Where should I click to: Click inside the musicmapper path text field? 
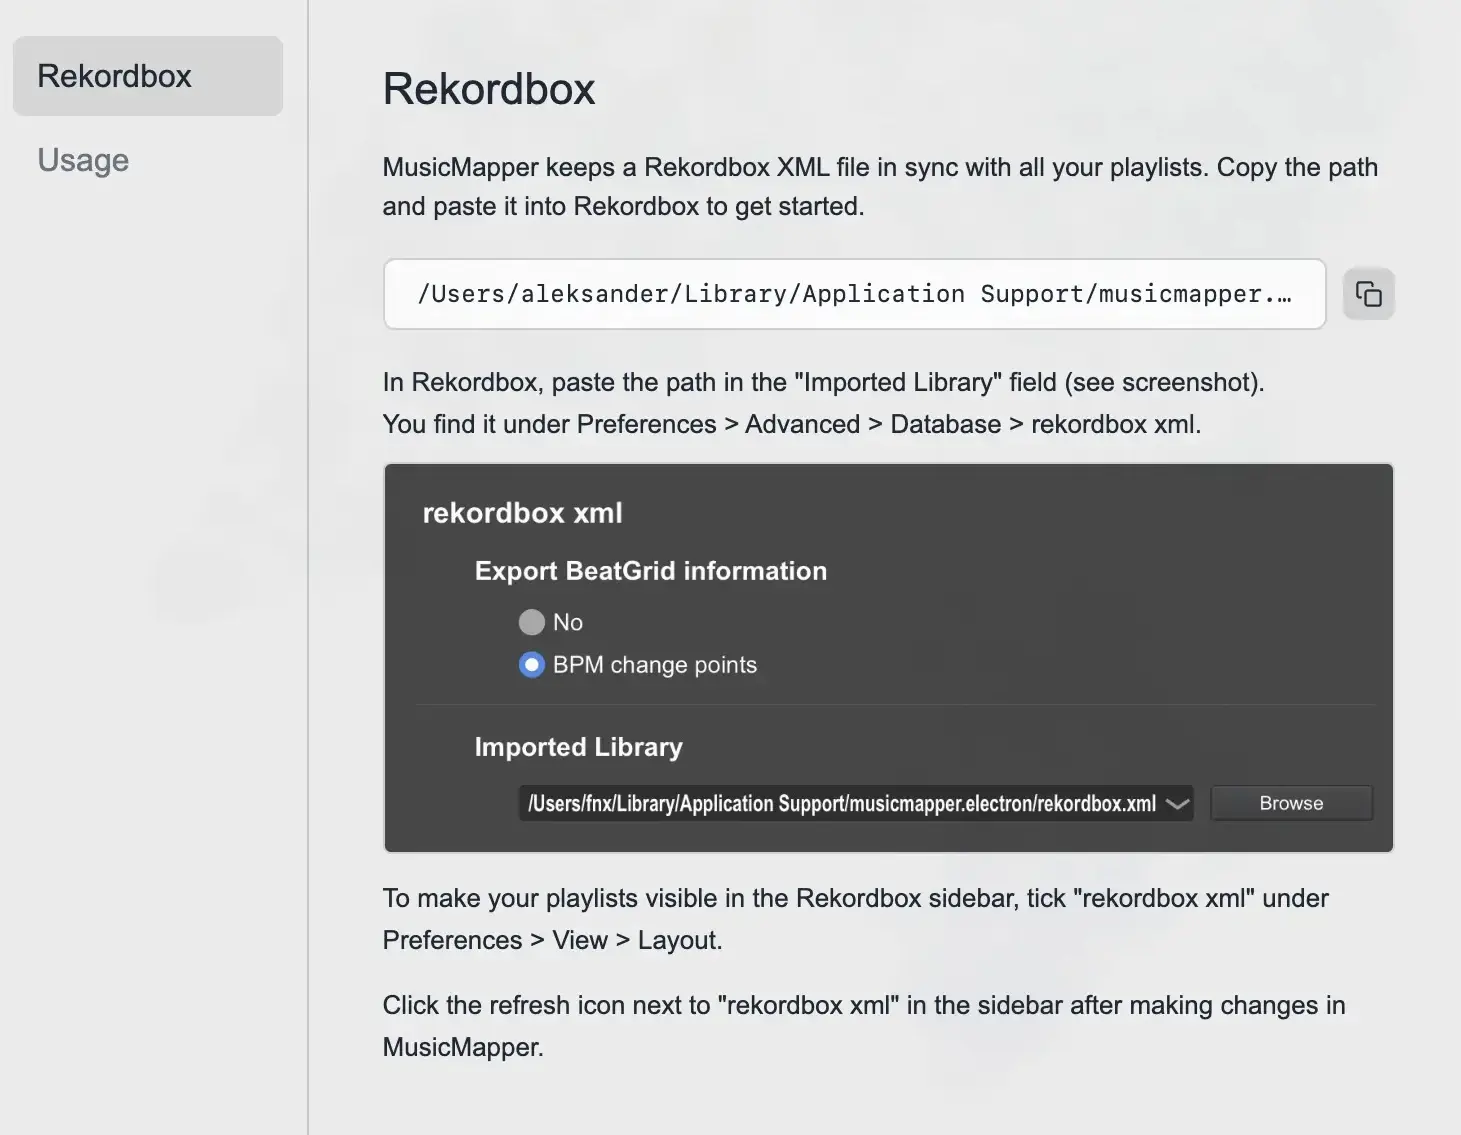pos(854,293)
